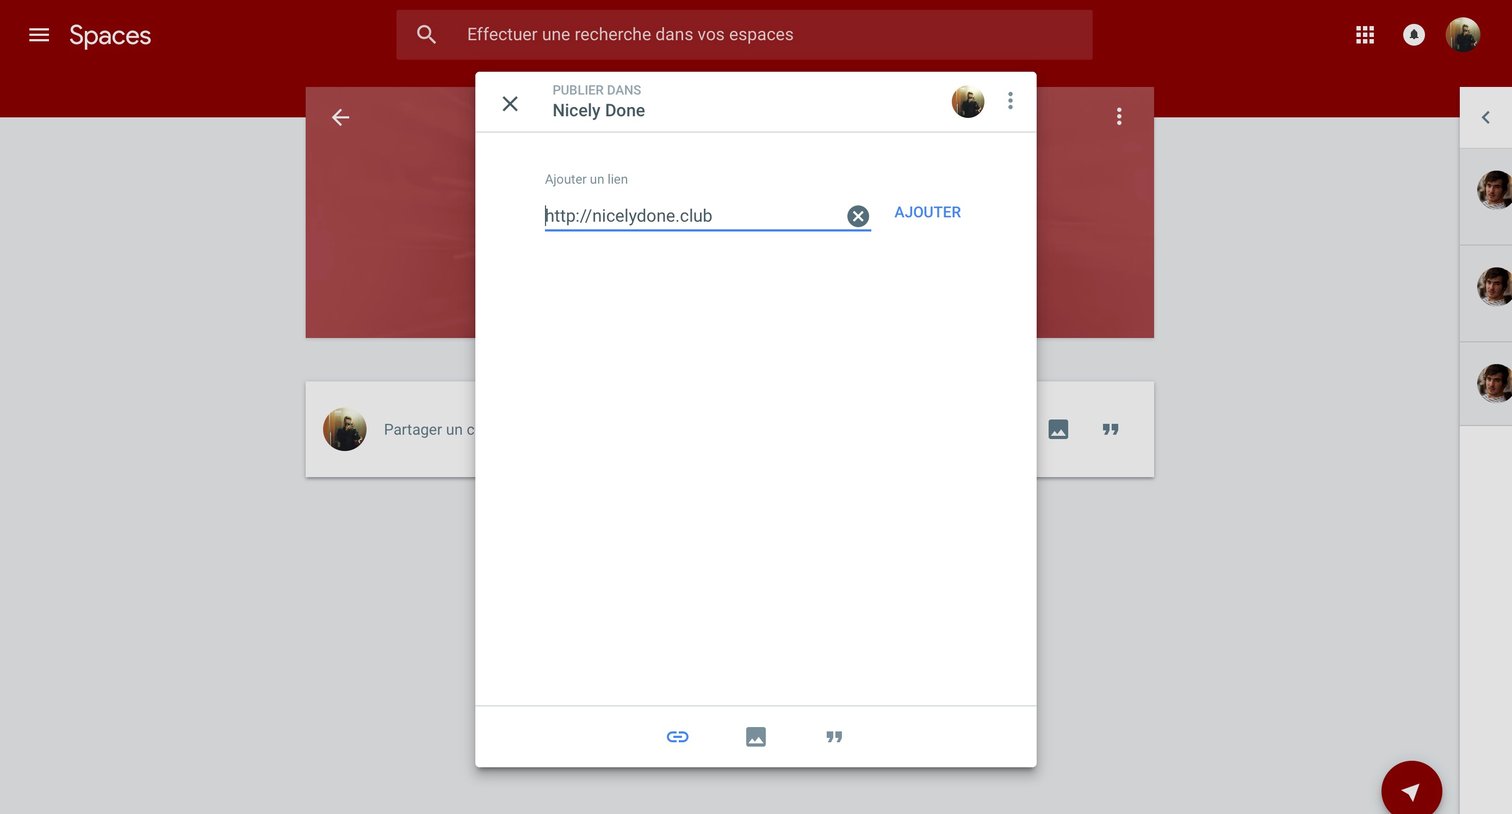Click the AJOUTER button
1512x814 pixels.
tap(927, 212)
